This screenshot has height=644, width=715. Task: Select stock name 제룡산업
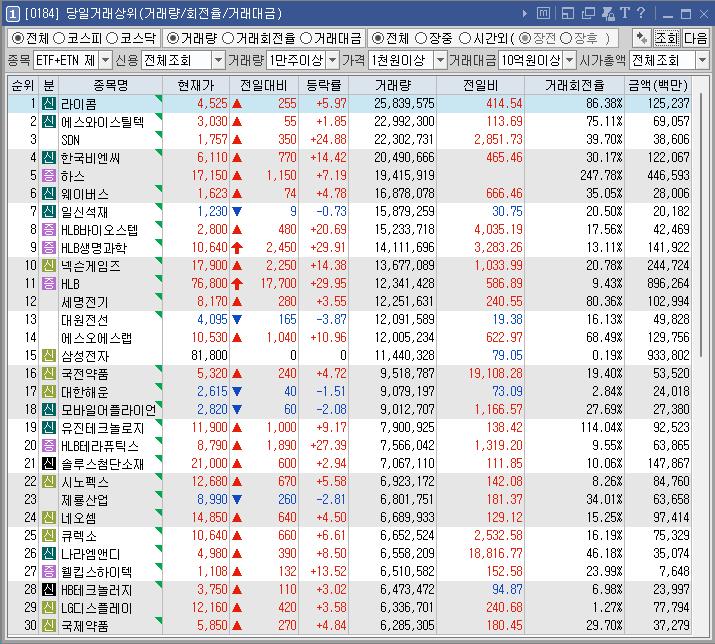click(84, 499)
